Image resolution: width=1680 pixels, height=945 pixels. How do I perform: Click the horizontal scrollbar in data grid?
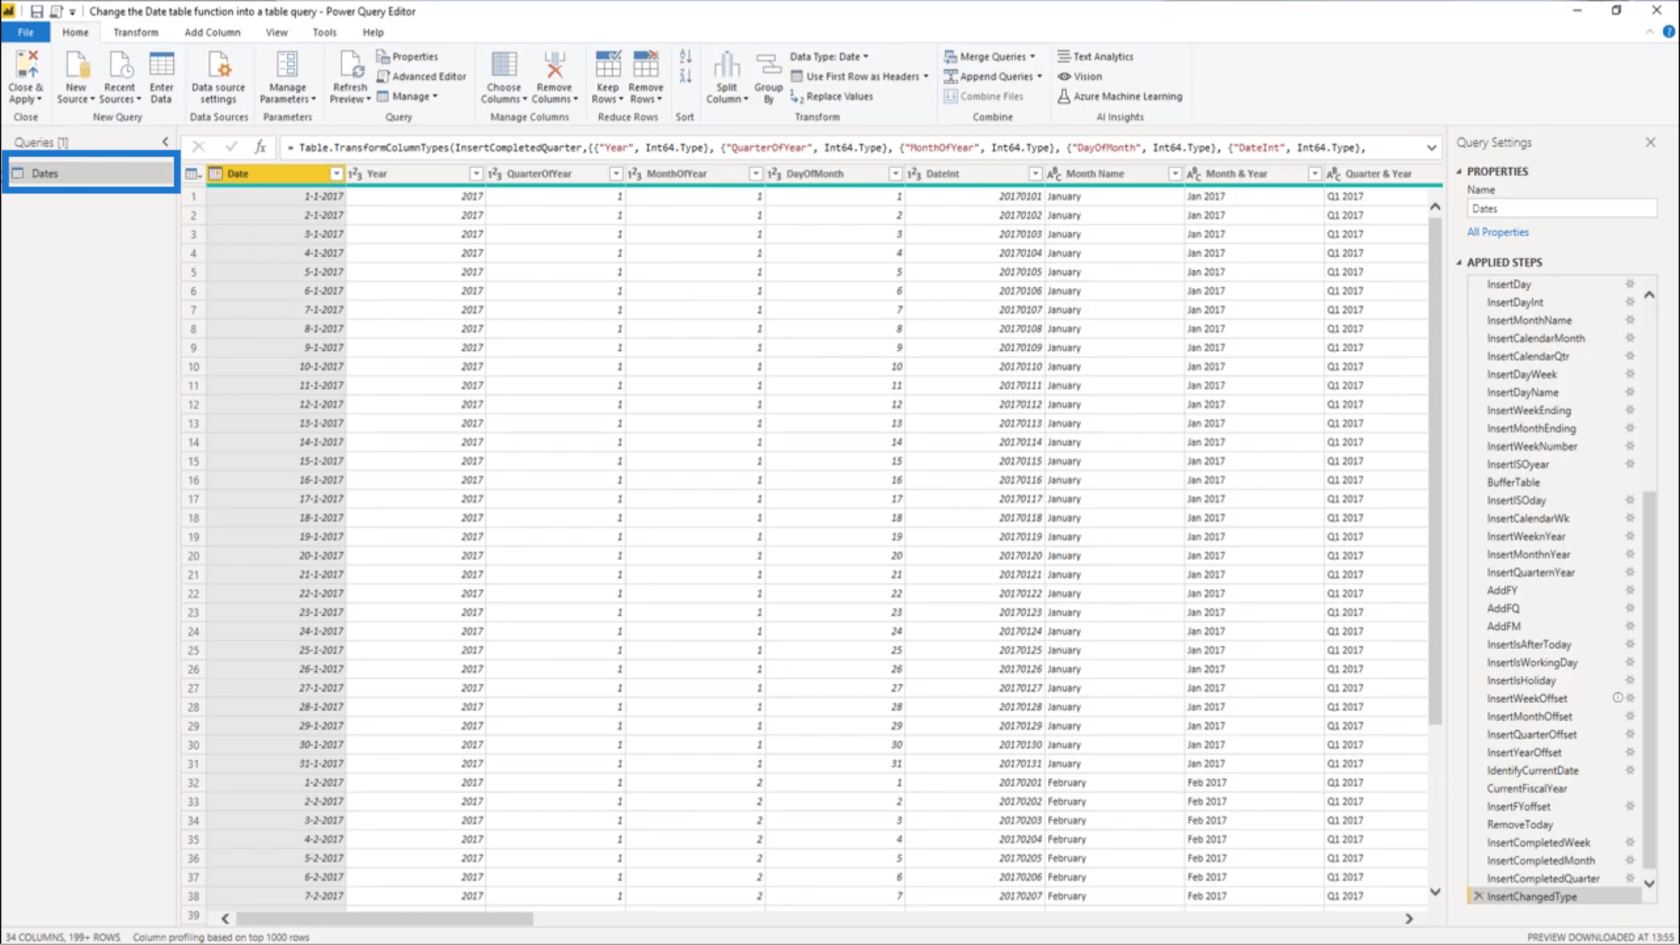(x=385, y=918)
